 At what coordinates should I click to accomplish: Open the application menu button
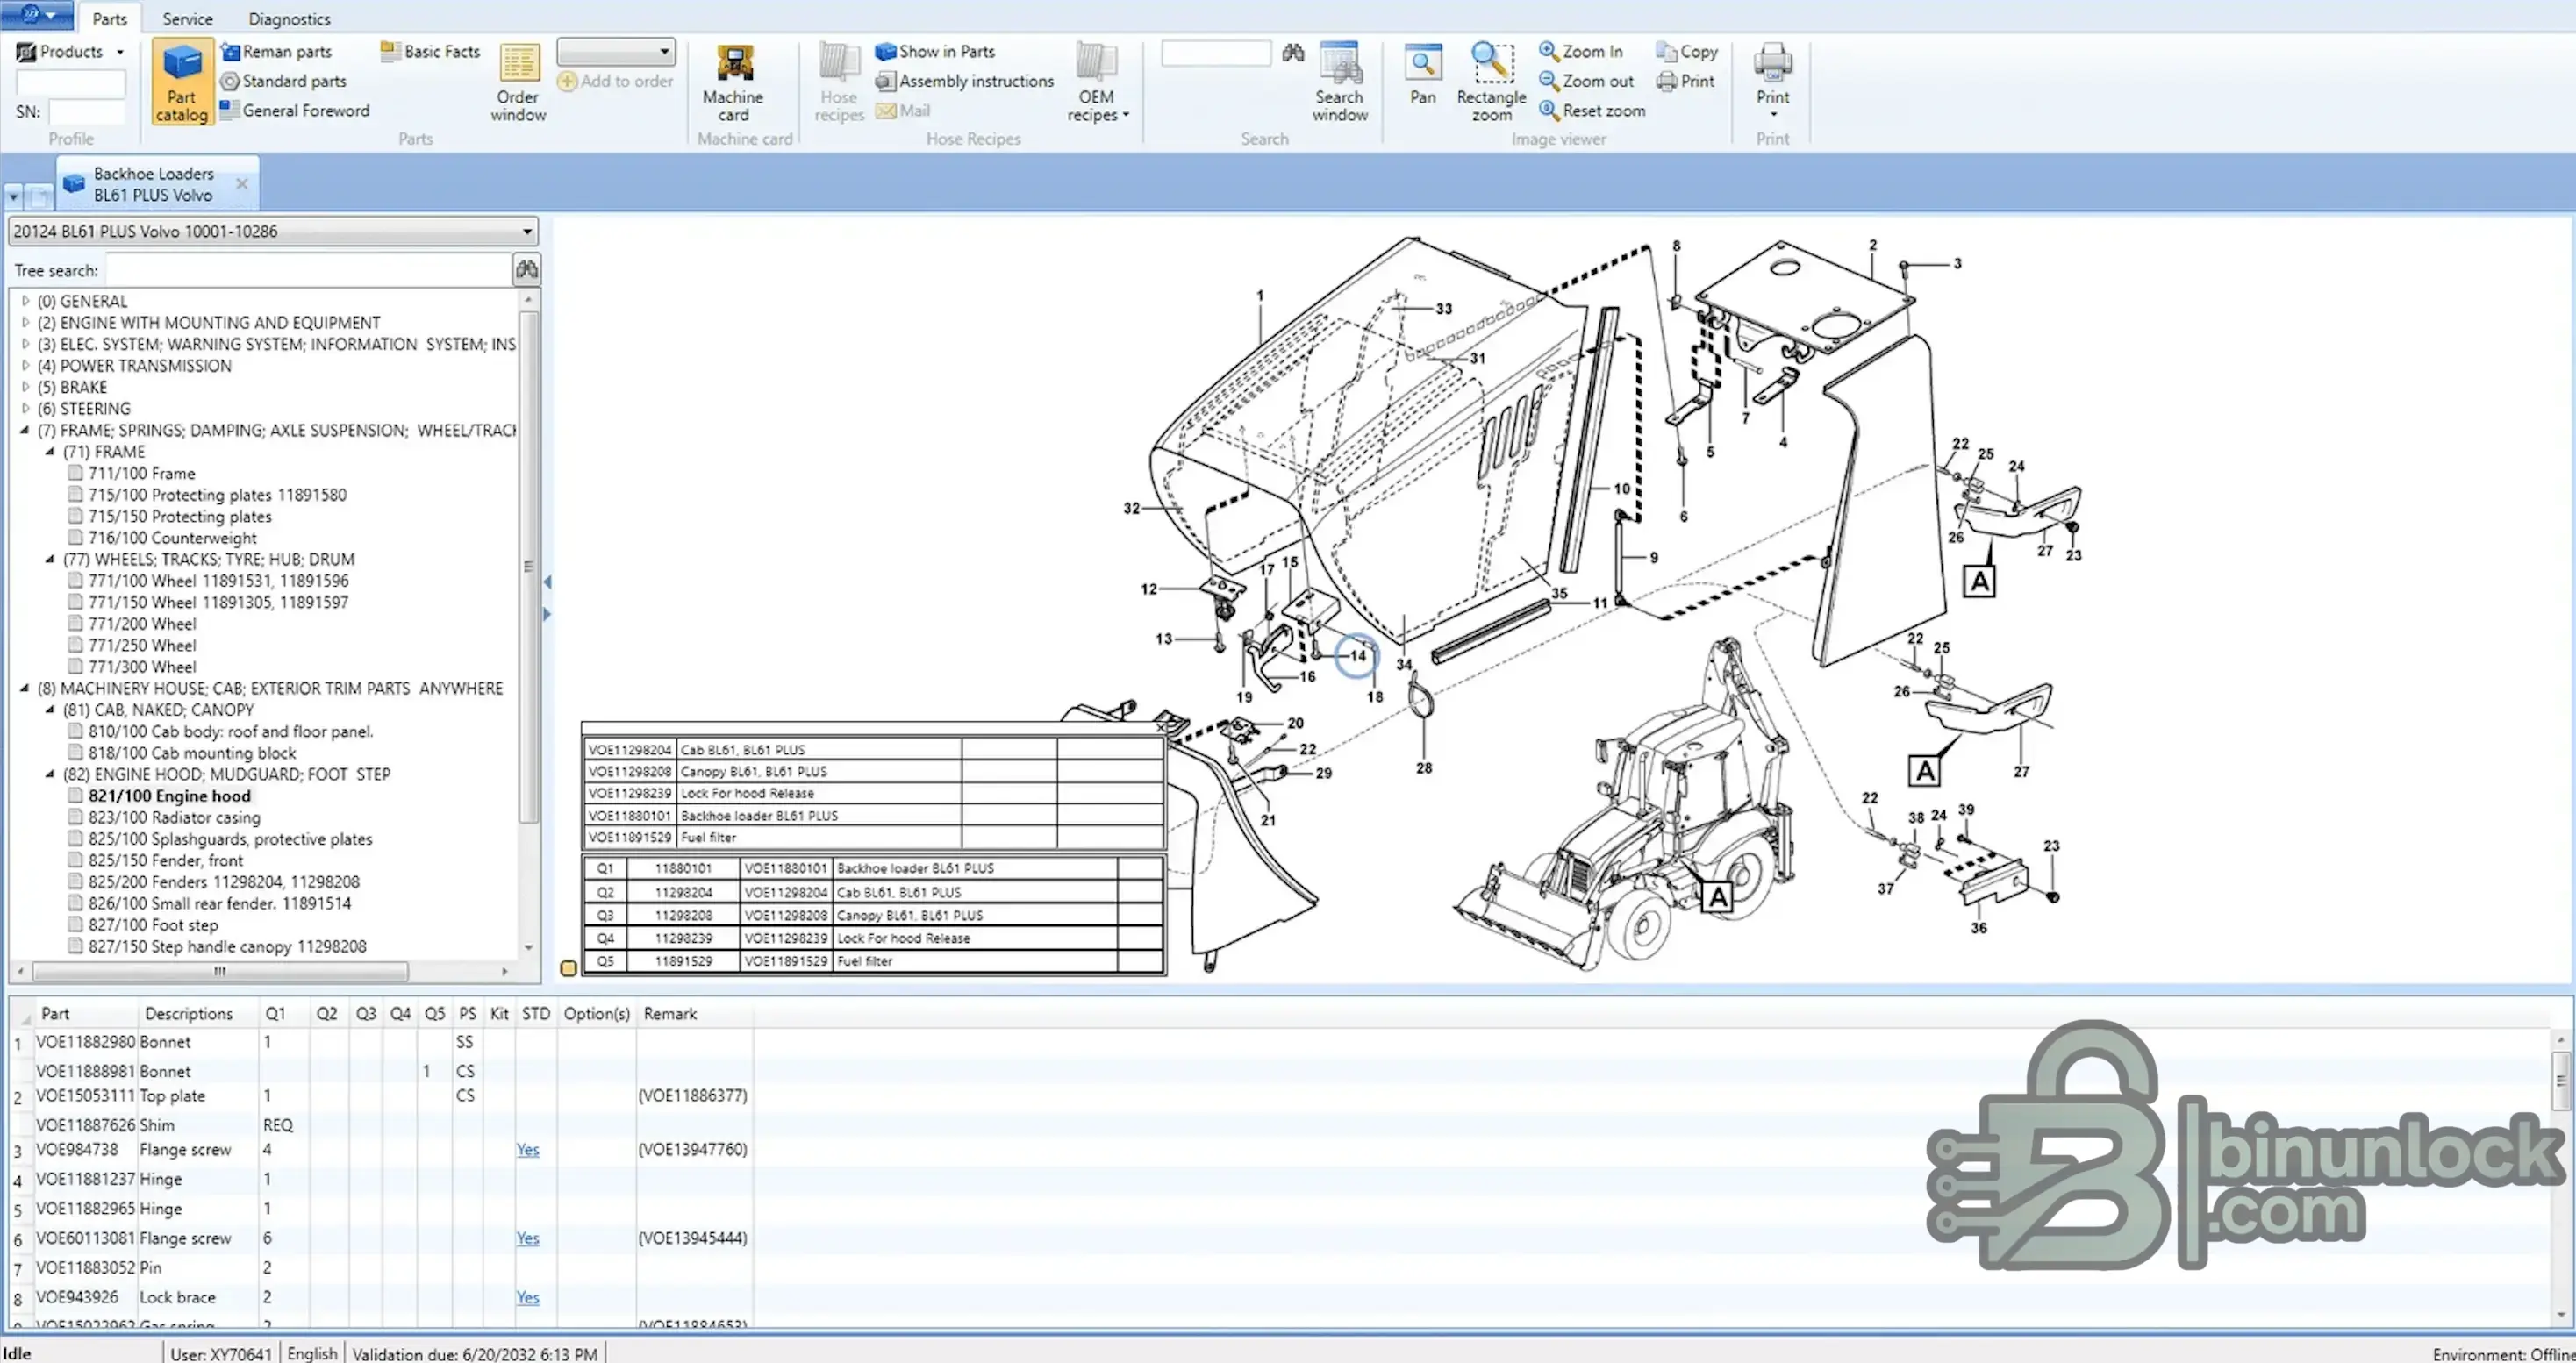(37, 15)
